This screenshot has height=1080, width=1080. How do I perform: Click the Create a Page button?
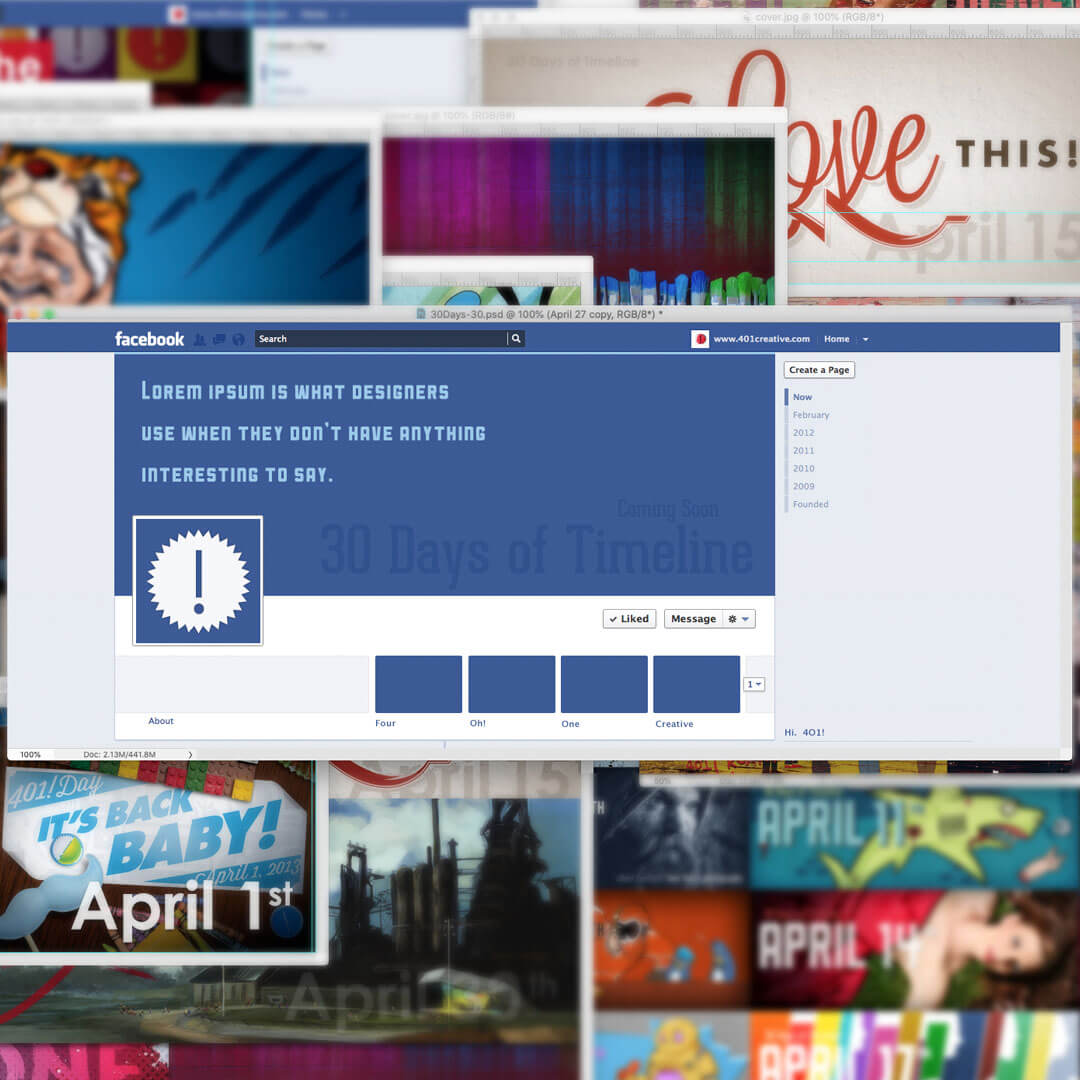pyautogui.click(x=819, y=370)
